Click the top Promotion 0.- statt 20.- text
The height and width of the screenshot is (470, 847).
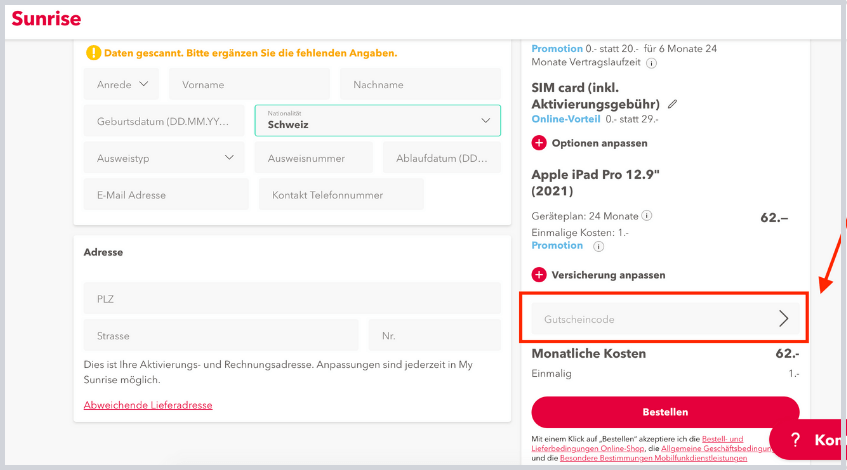[x=584, y=49]
